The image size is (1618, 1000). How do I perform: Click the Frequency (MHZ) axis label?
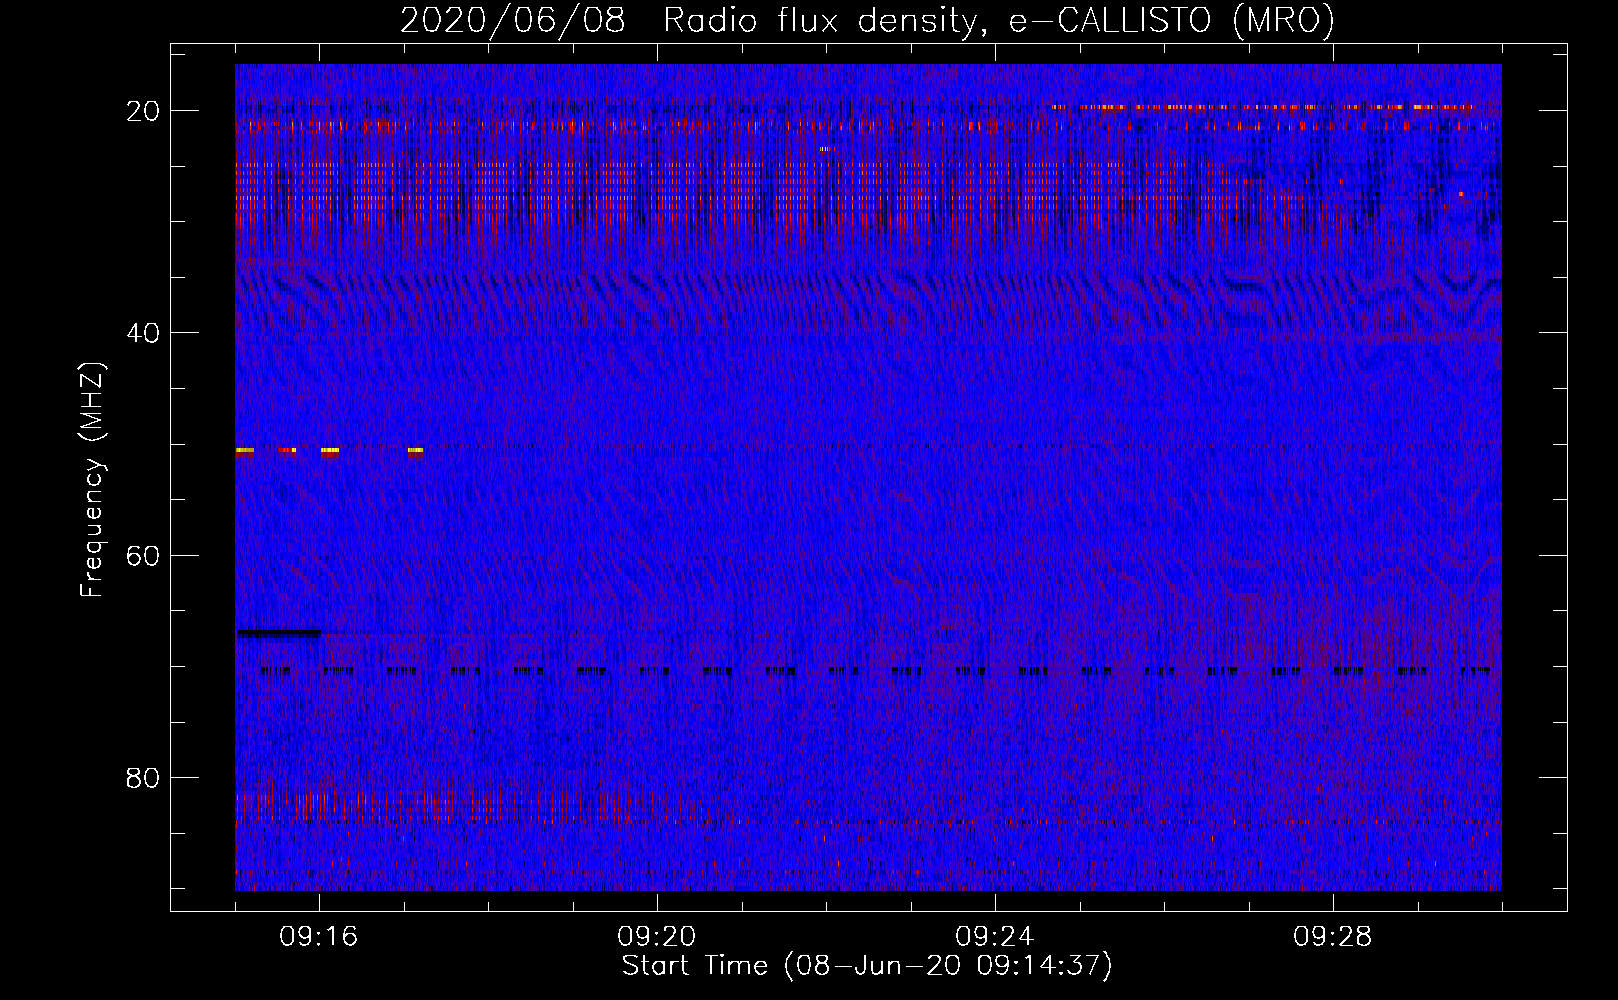coord(91,479)
